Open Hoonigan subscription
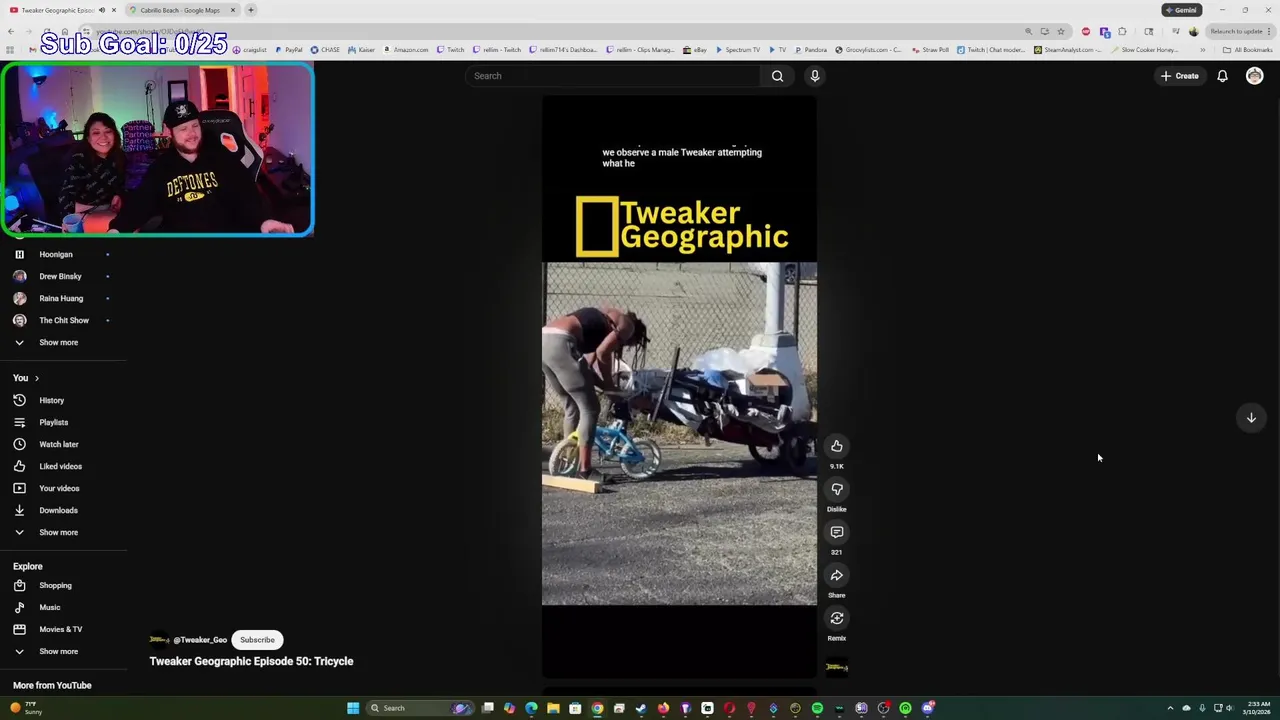The height and width of the screenshot is (720, 1280). pos(56,254)
